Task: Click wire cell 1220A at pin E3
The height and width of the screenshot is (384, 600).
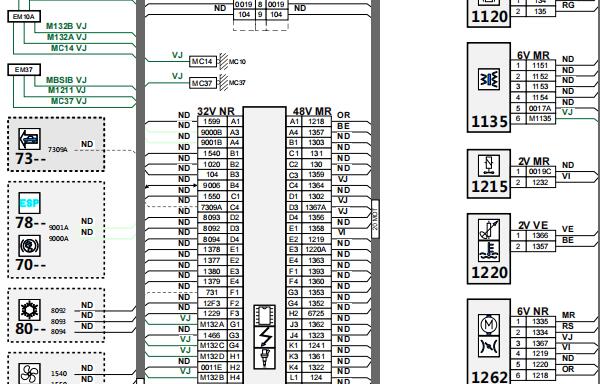Action: pos(317,249)
